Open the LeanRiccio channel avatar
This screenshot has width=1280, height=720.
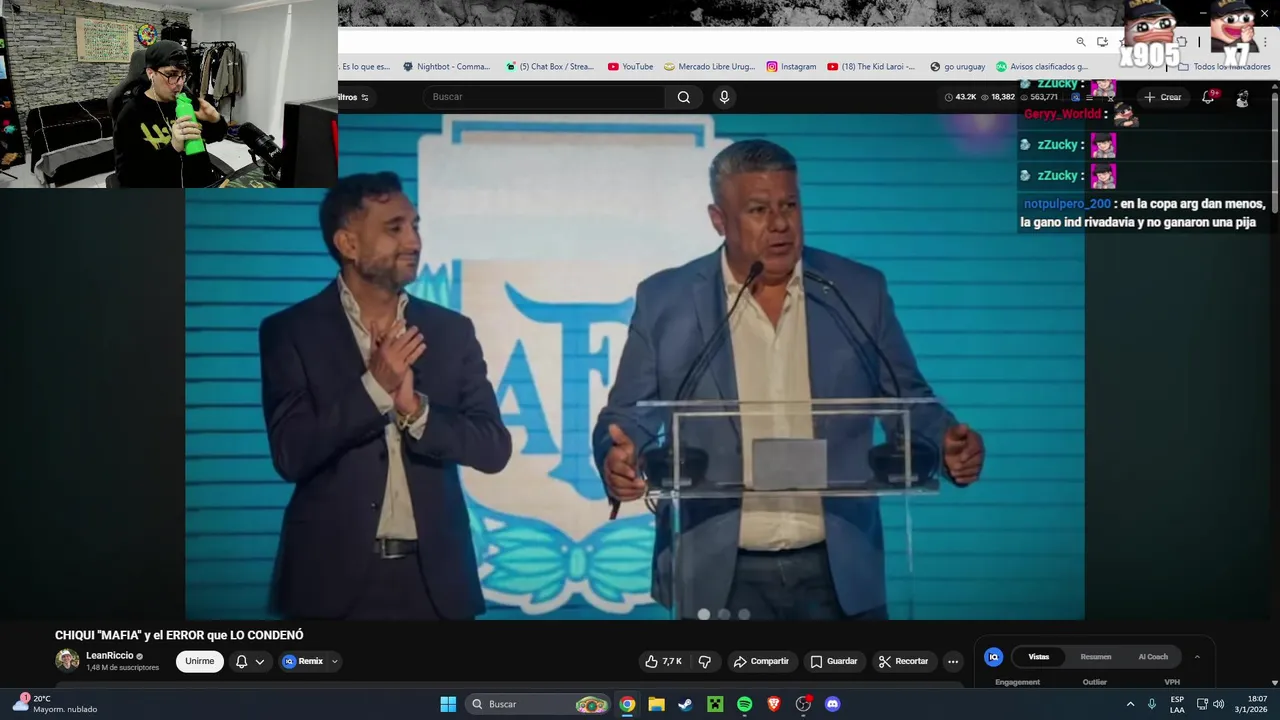[67, 660]
